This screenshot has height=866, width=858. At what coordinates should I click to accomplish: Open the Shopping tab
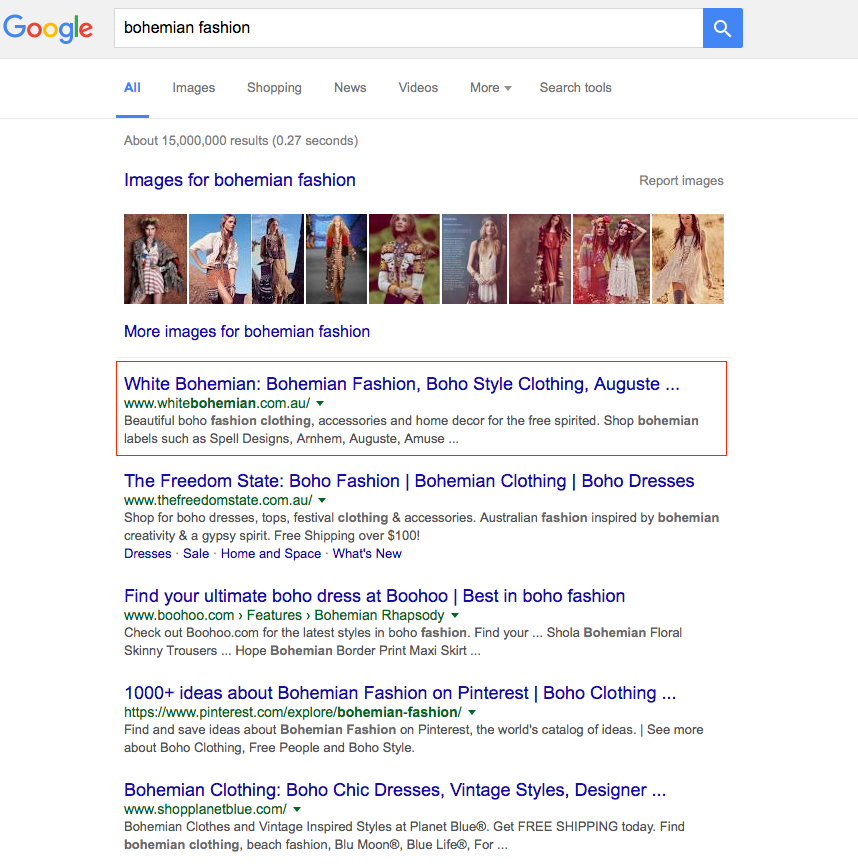click(274, 88)
